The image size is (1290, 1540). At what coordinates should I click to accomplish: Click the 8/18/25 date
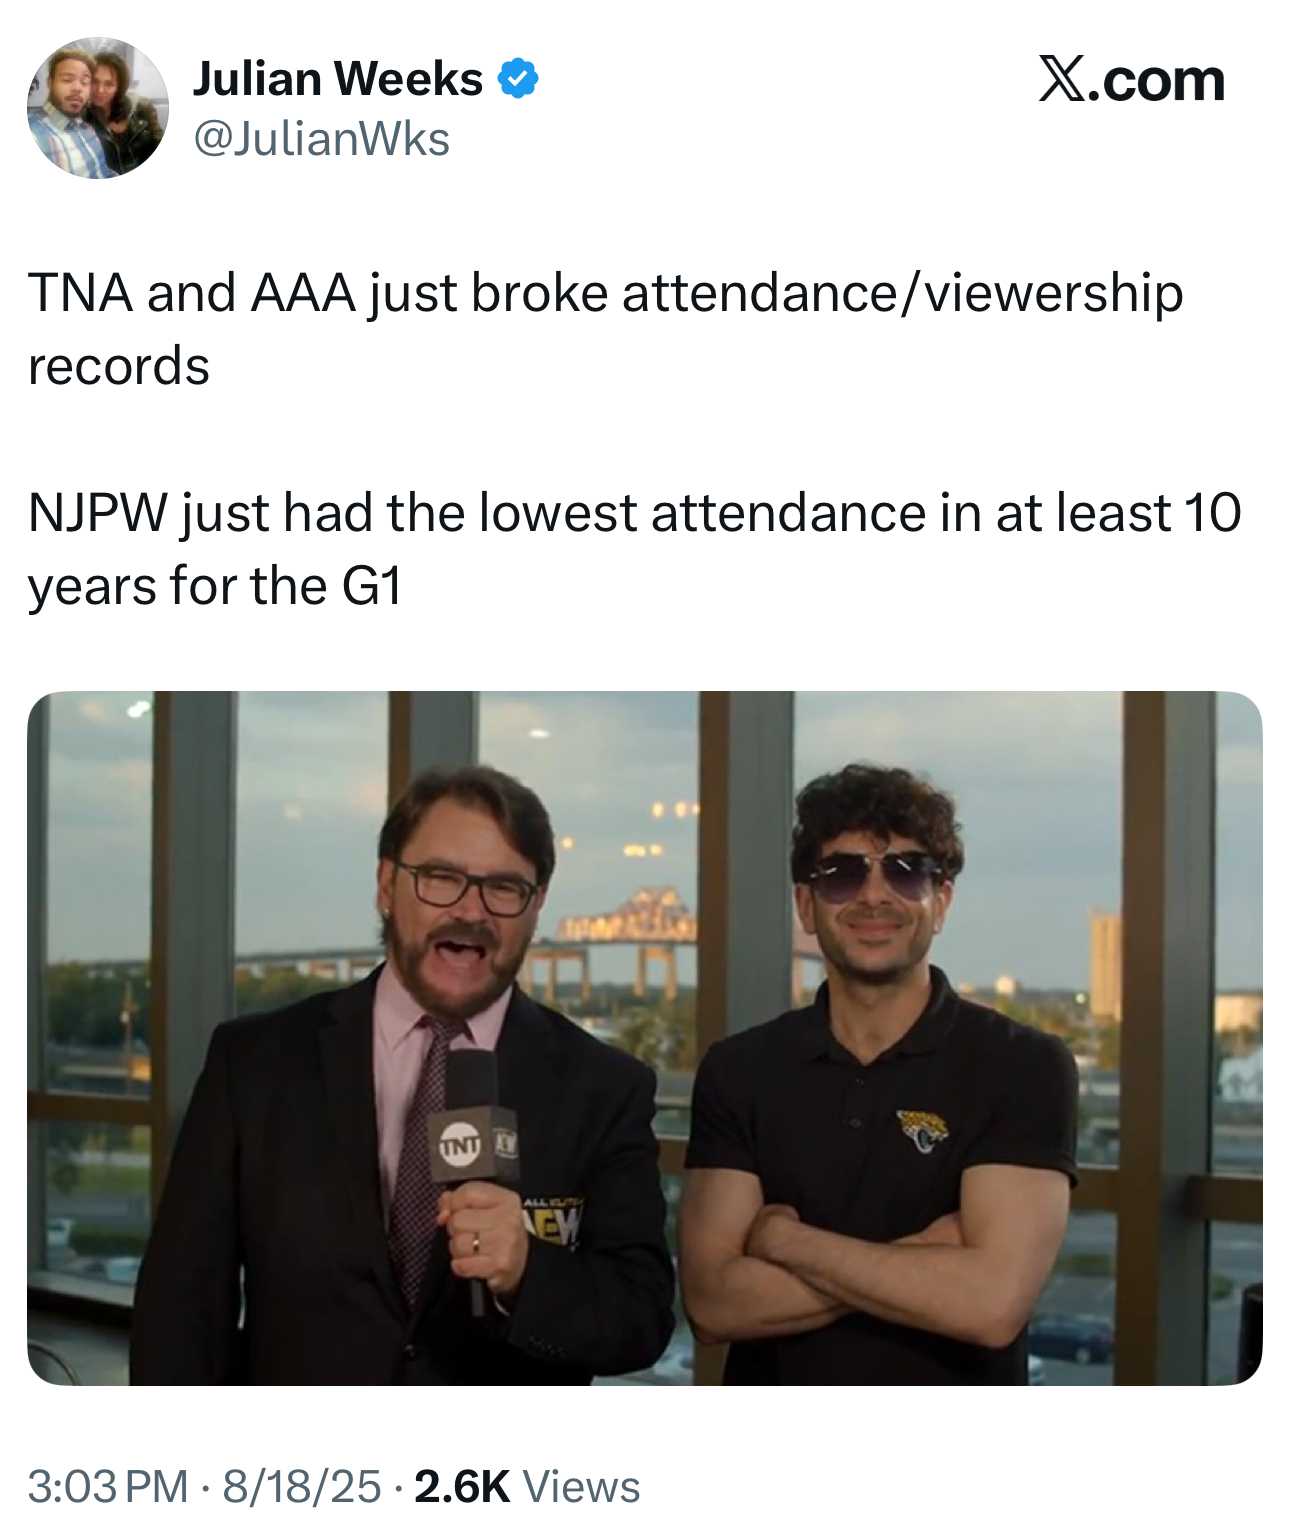click(x=301, y=1486)
